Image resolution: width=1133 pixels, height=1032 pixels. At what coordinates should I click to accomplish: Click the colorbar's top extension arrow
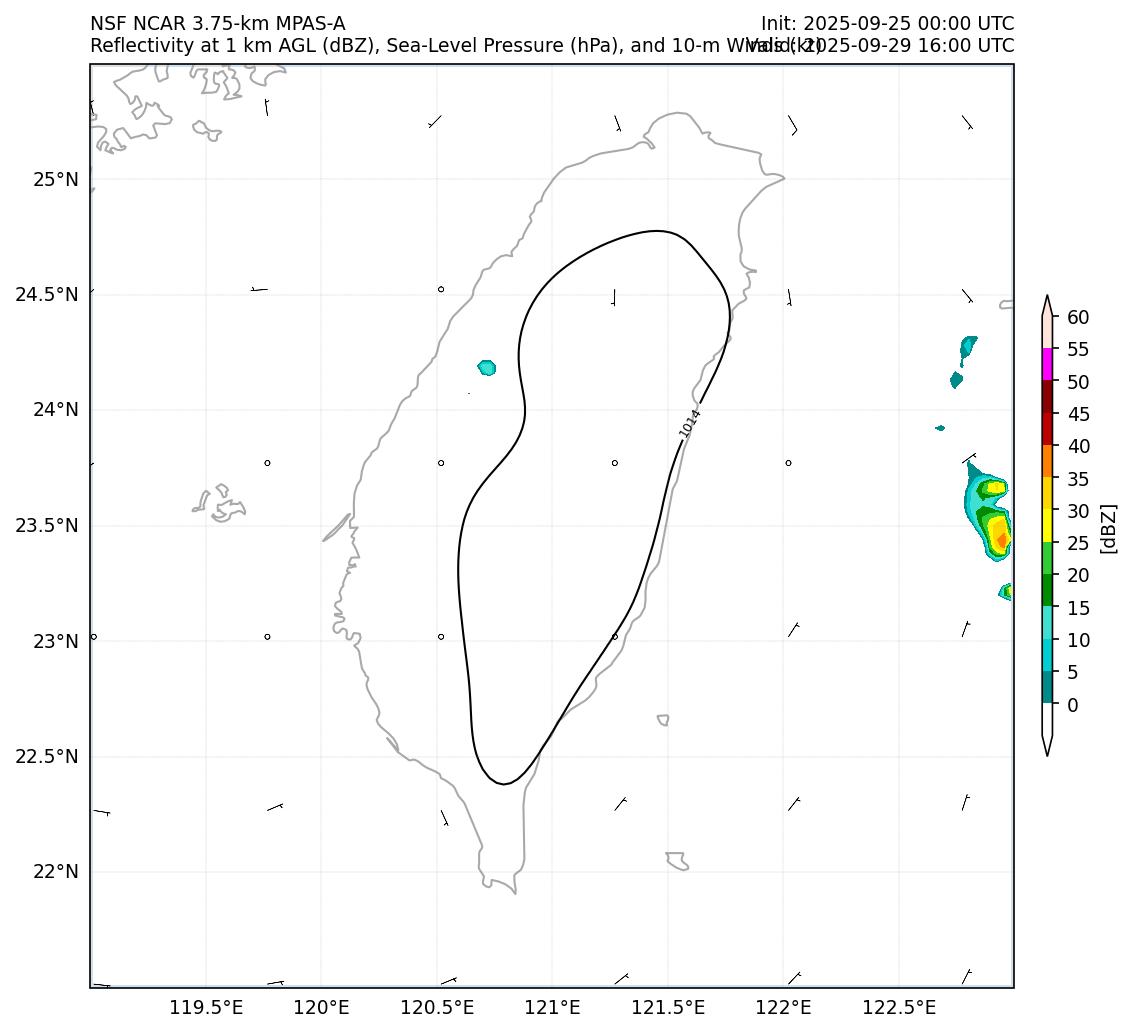pyautogui.click(x=1047, y=305)
